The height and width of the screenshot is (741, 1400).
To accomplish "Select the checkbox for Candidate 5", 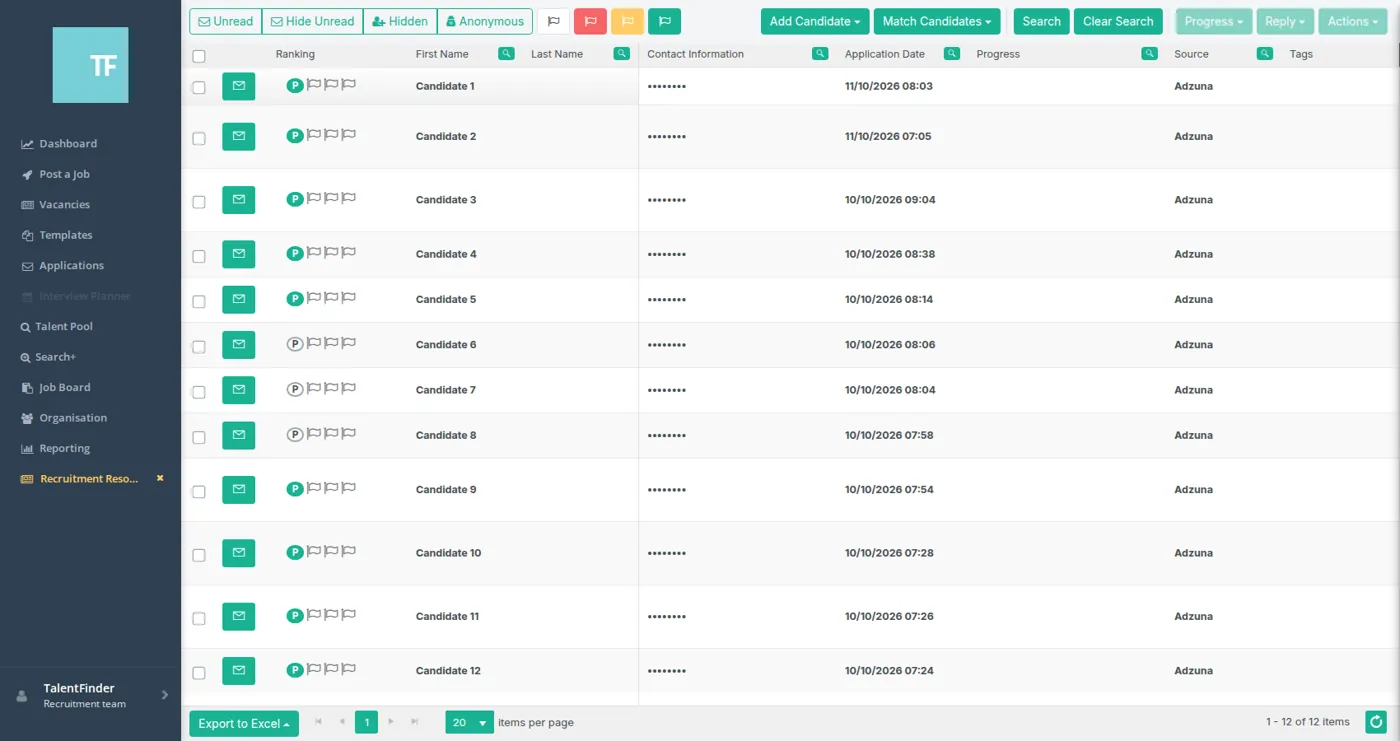I will [199, 301].
